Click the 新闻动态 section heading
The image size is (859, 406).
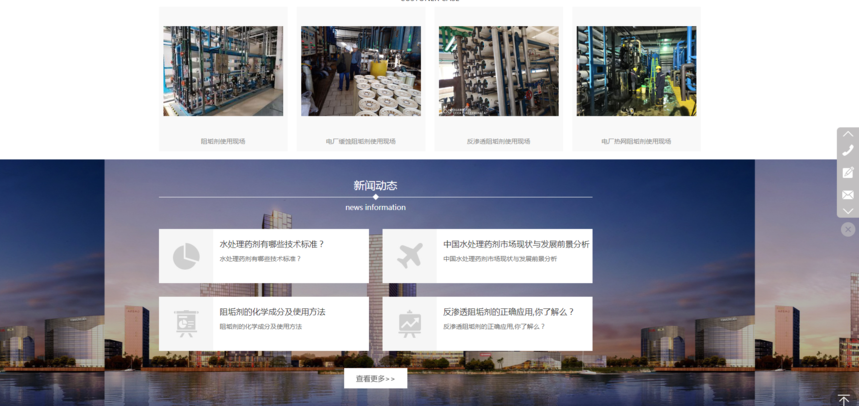[x=375, y=186]
